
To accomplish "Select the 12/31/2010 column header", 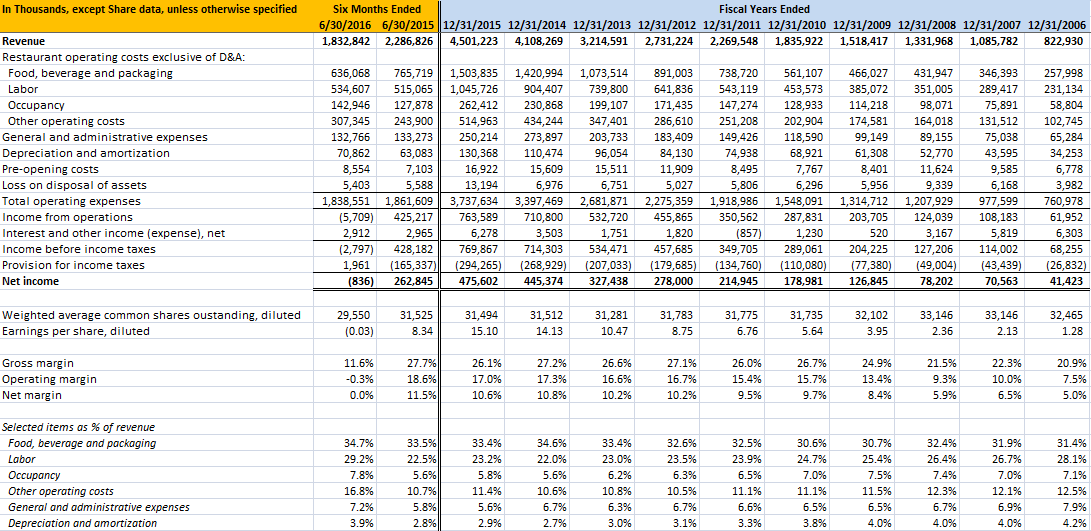I will [797, 25].
